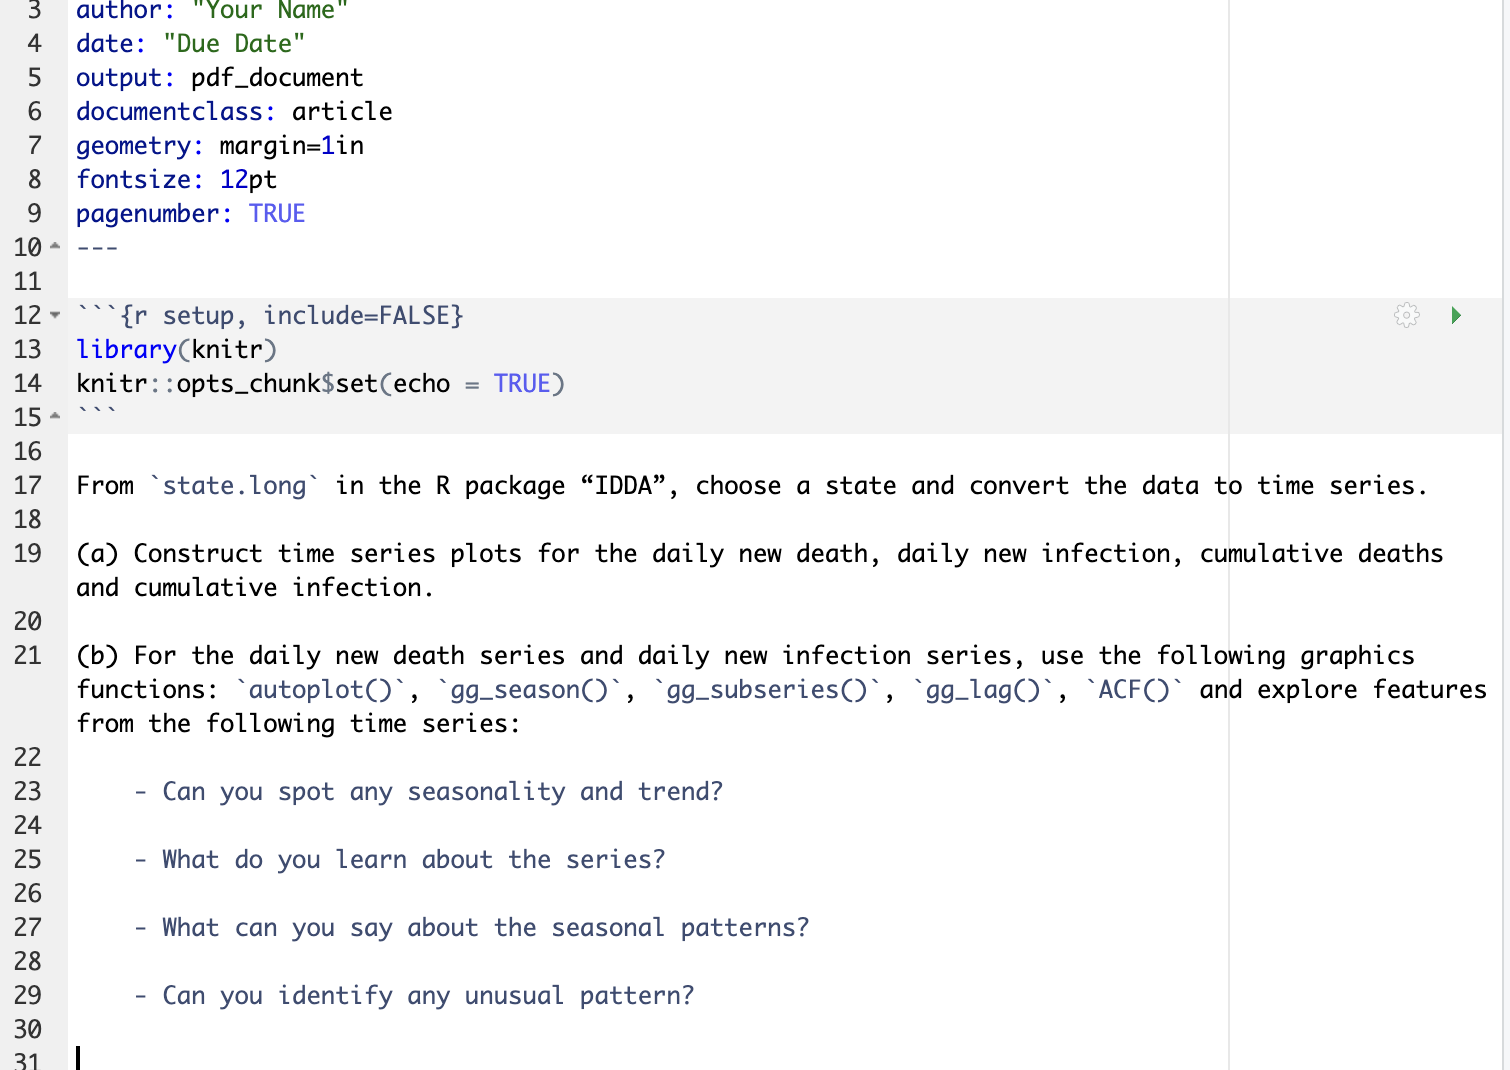Click 'What do you learn about the series?'

click(x=413, y=860)
